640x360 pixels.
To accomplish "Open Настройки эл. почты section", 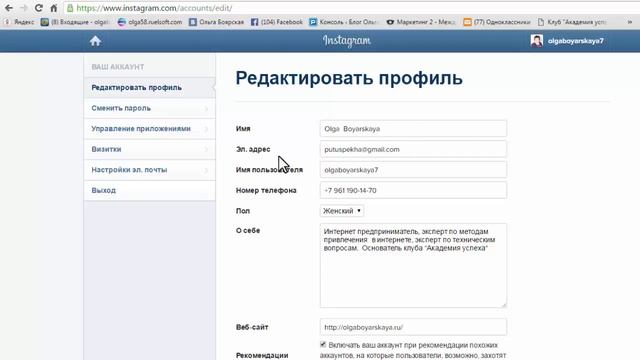I will 149,170.
